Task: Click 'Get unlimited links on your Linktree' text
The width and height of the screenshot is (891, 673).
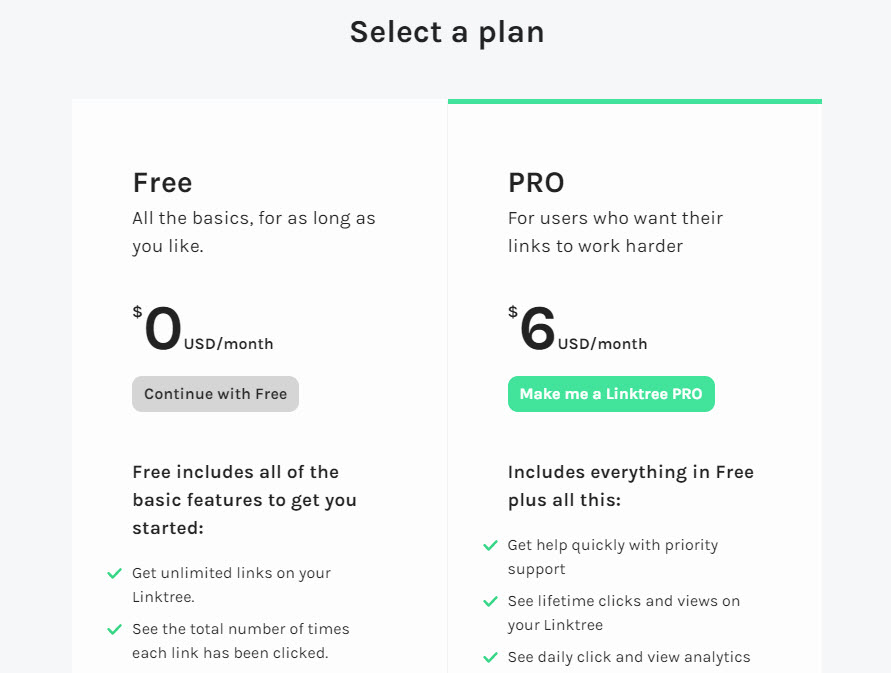Action: 231,584
